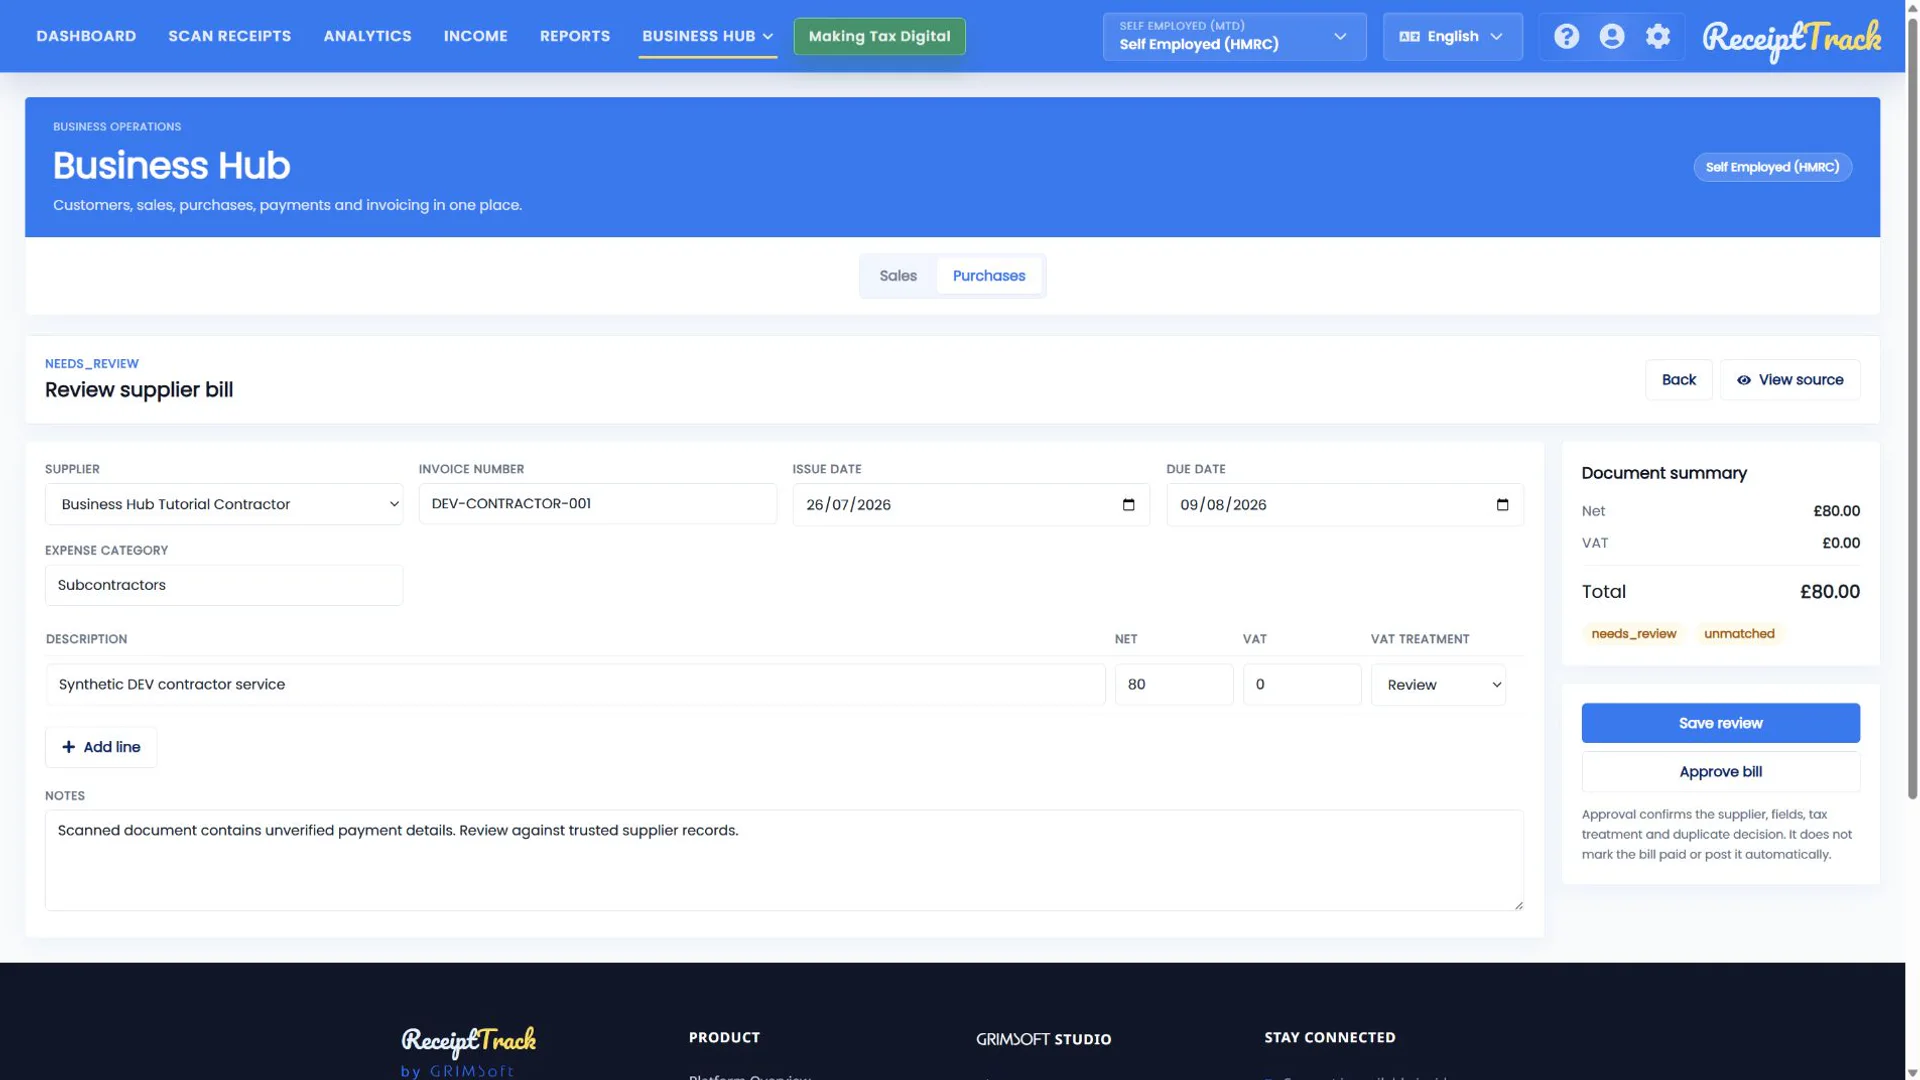Click the Making Tax Digital button

(880, 36)
